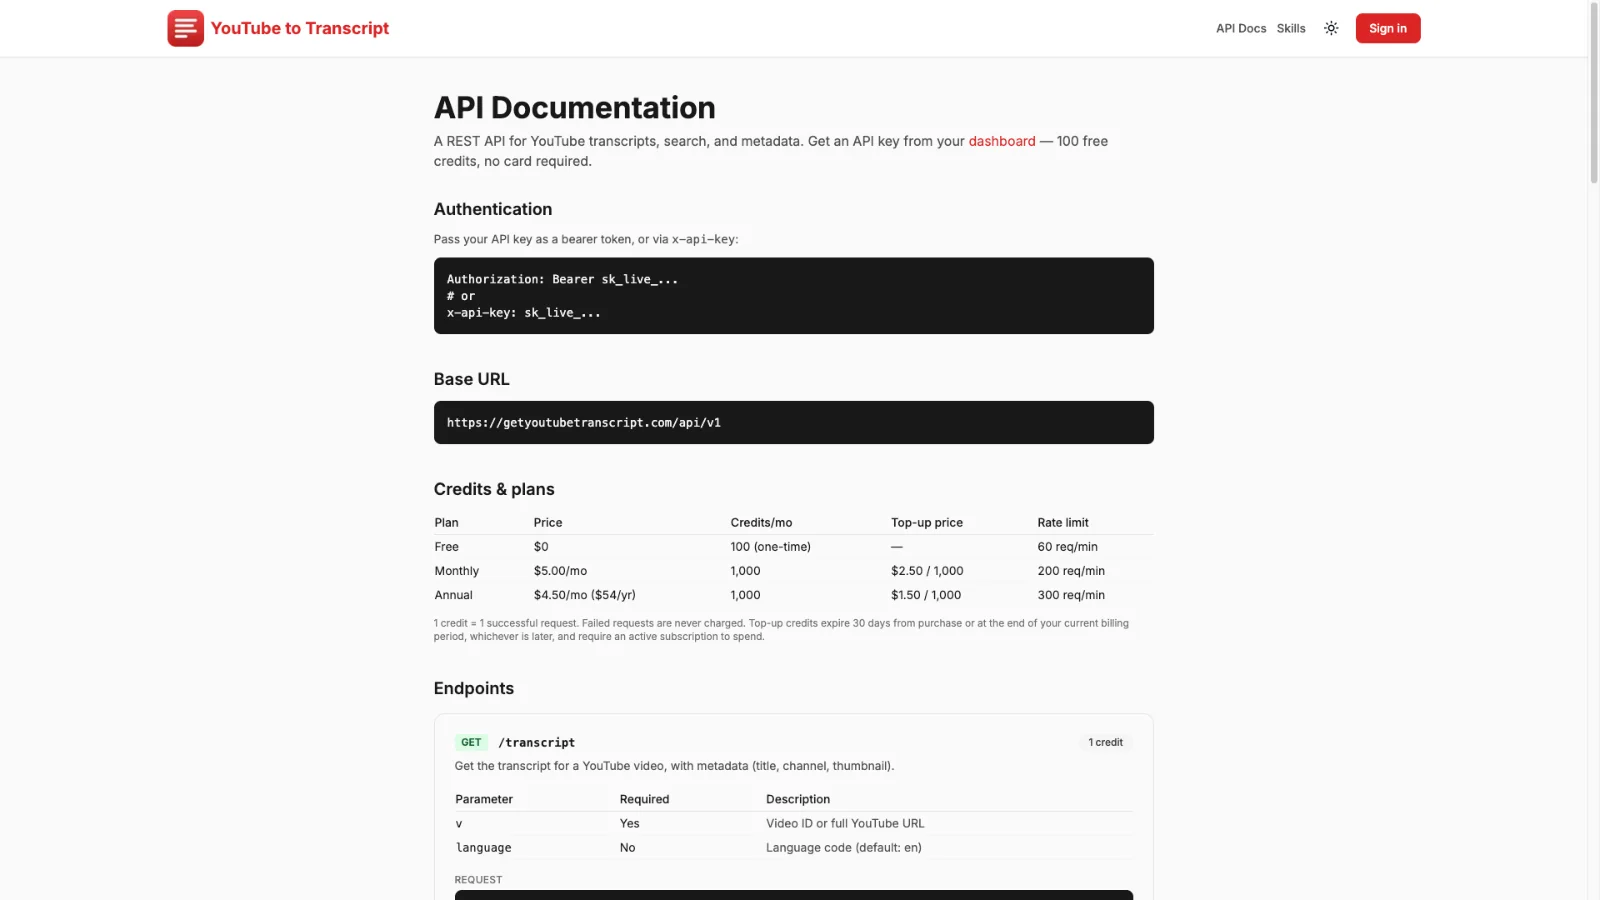
Task: Click the Base URL section heading
Action: click(471, 379)
